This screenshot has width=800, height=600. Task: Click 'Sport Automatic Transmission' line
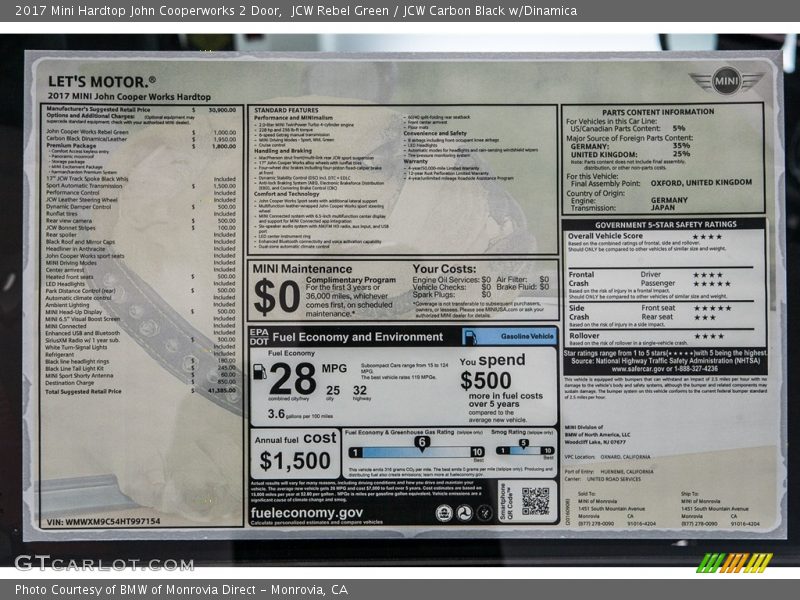[x=141, y=186]
